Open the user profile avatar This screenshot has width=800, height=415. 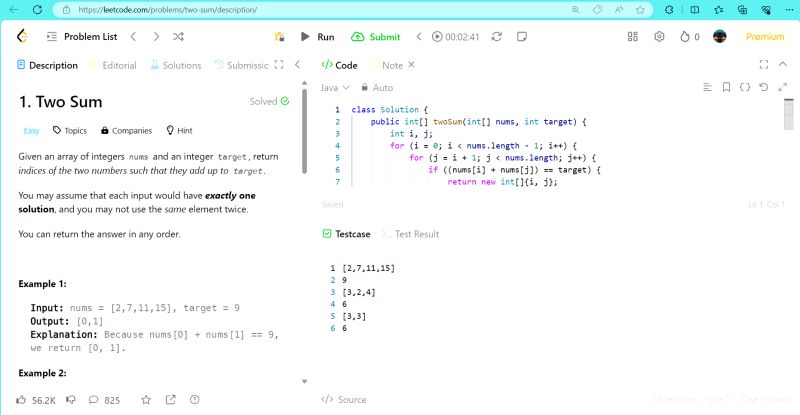tap(719, 37)
